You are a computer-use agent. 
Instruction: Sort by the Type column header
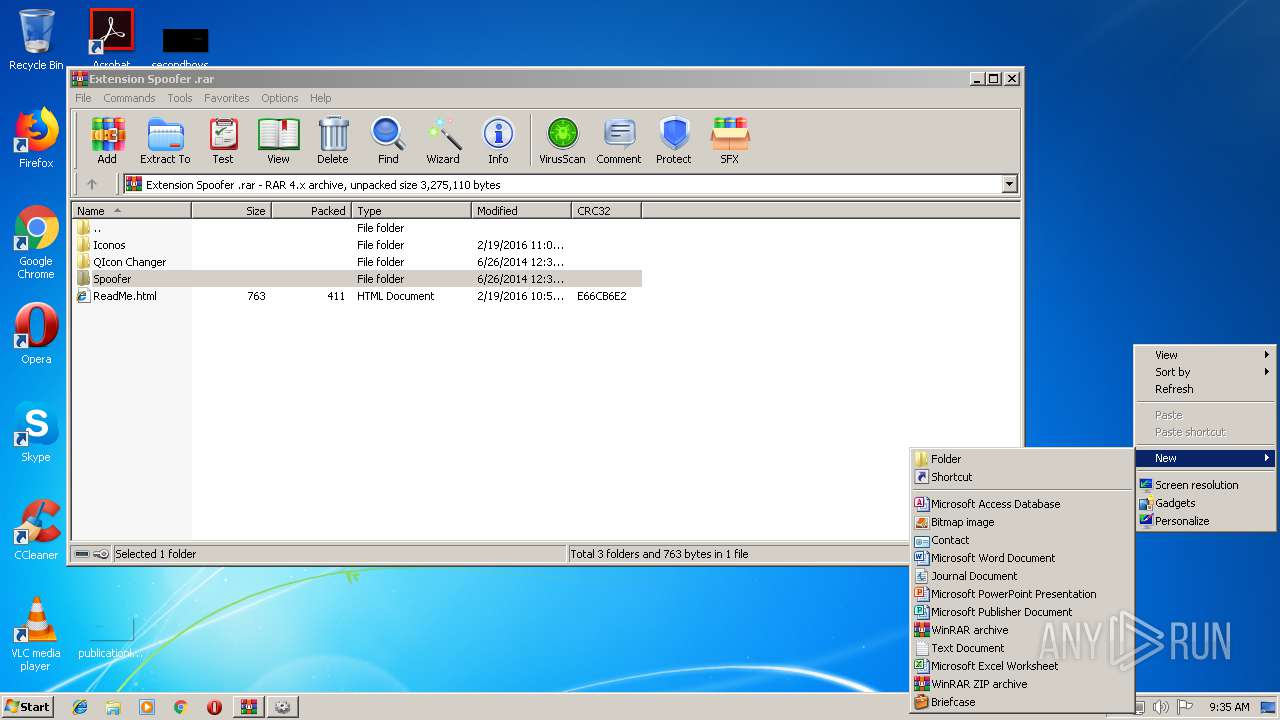click(412, 211)
